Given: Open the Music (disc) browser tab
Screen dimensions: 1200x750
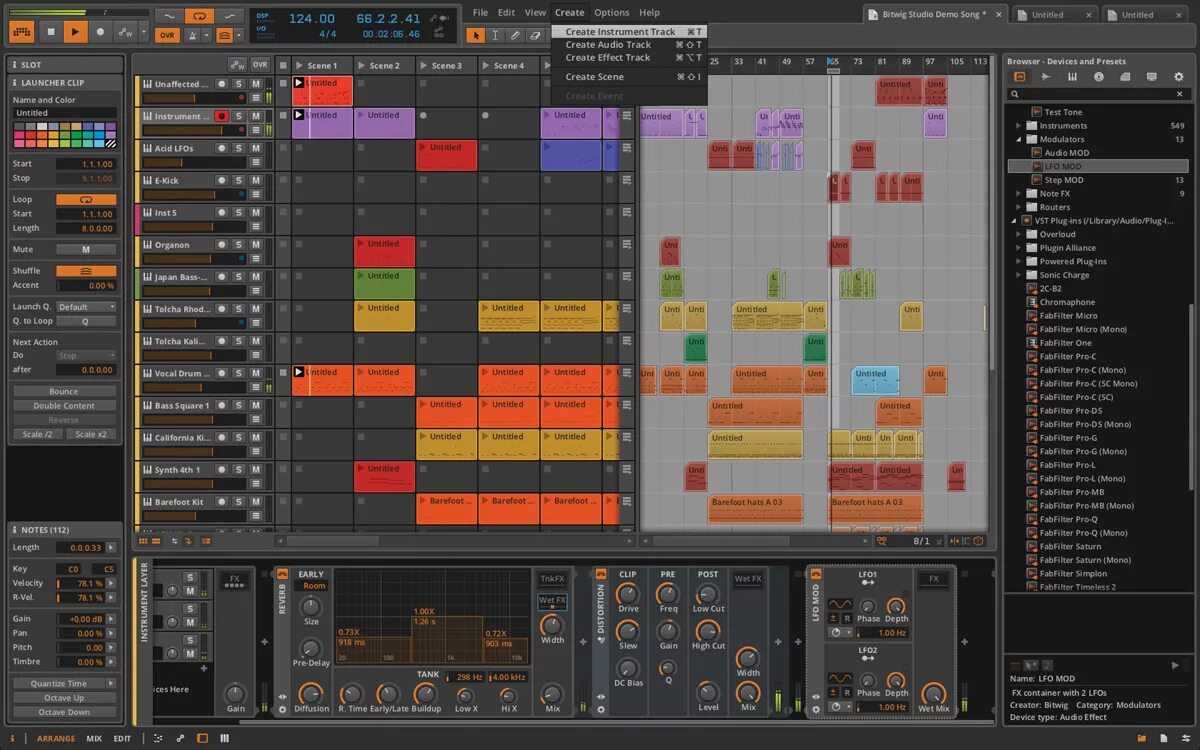Looking at the screenshot, I should [x=1099, y=77].
